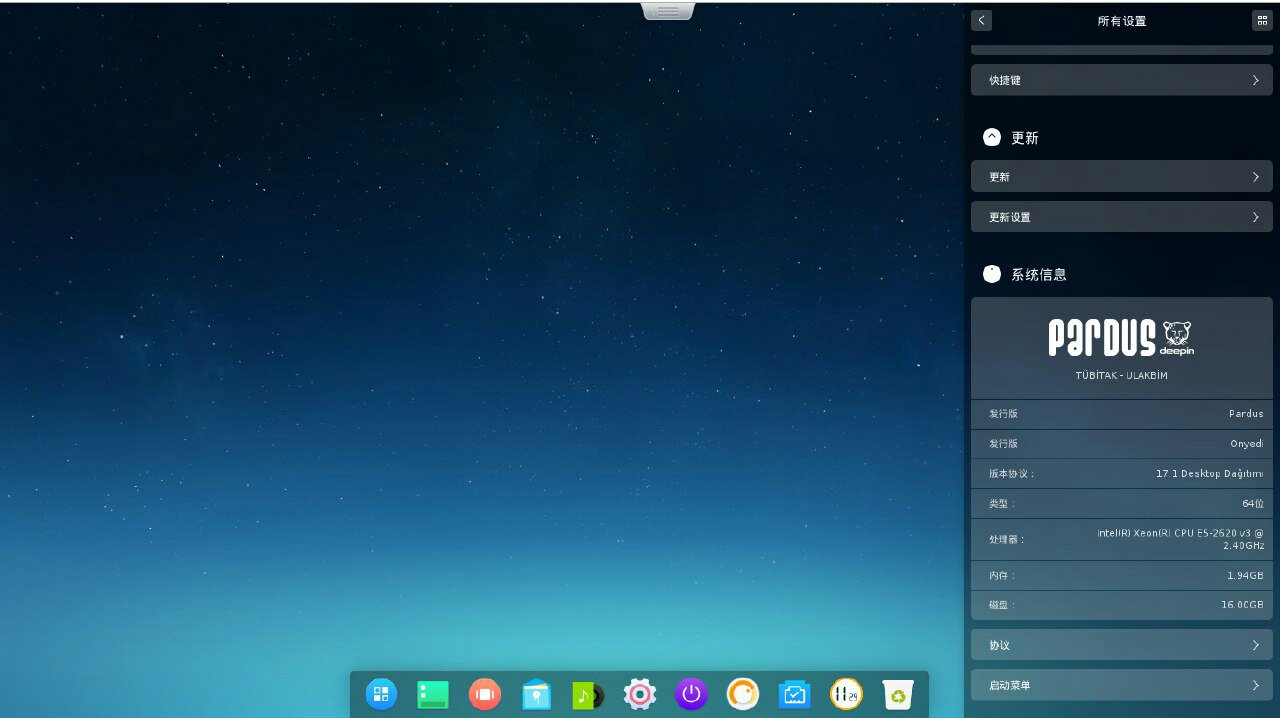Click the TÜBİTAK - ULAKBİM text
Image resolution: width=1280 pixels, height=718 pixels.
click(1121, 376)
